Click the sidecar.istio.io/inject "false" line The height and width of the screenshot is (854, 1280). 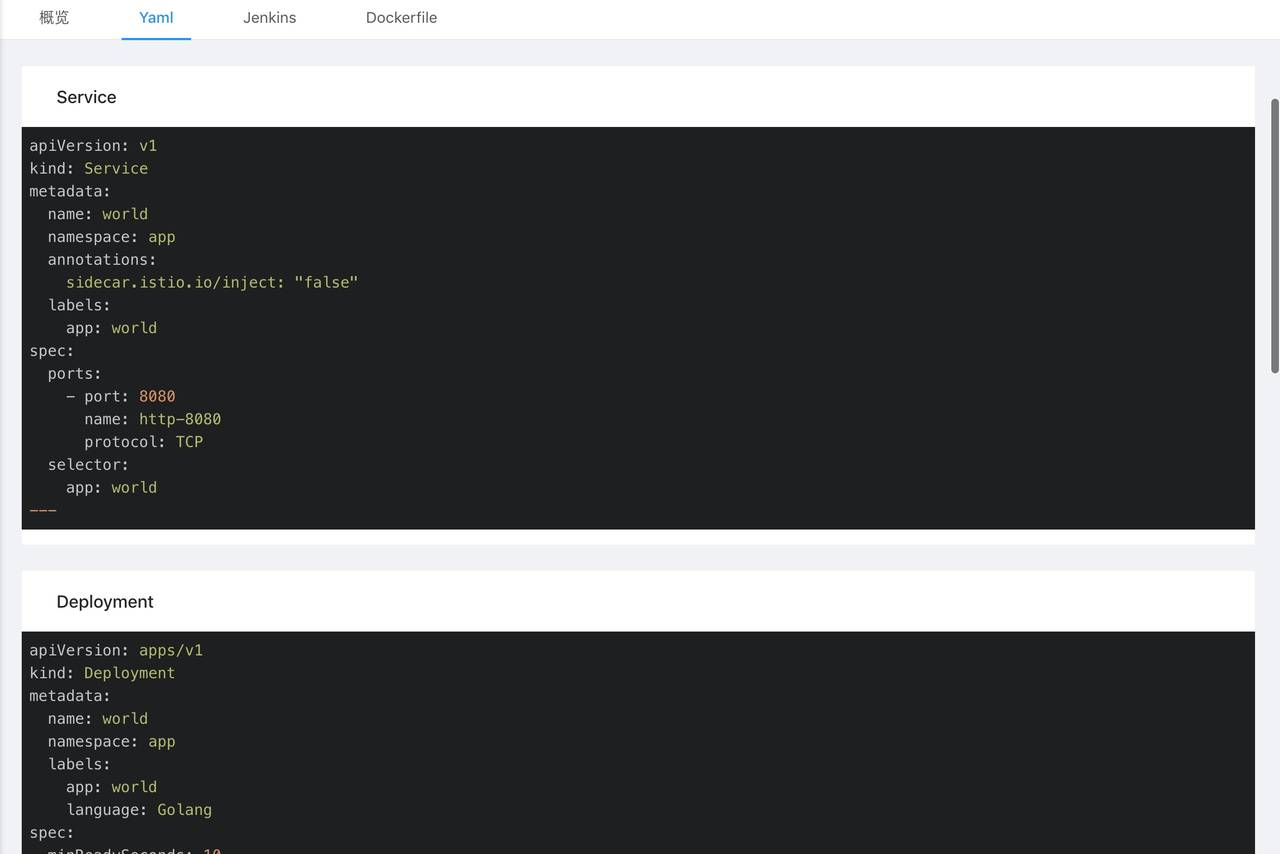pyautogui.click(x=212, y=283)
